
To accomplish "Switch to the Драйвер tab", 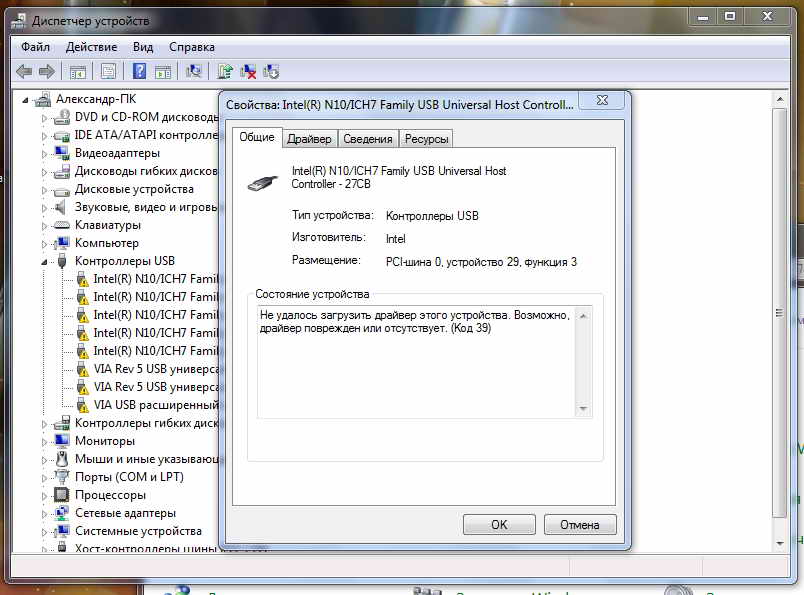I will click(309, 139).
